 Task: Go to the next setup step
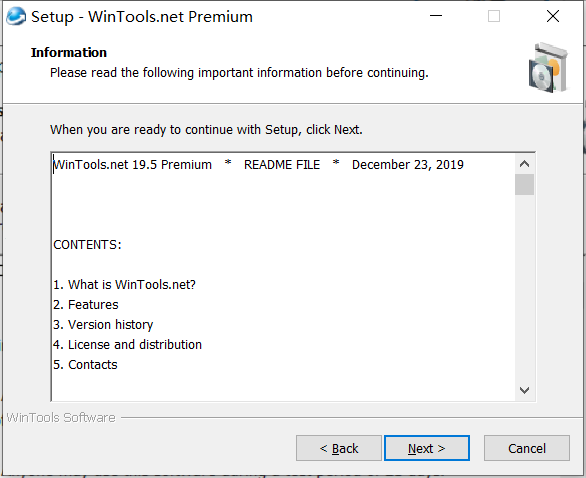tap(426, 448)
